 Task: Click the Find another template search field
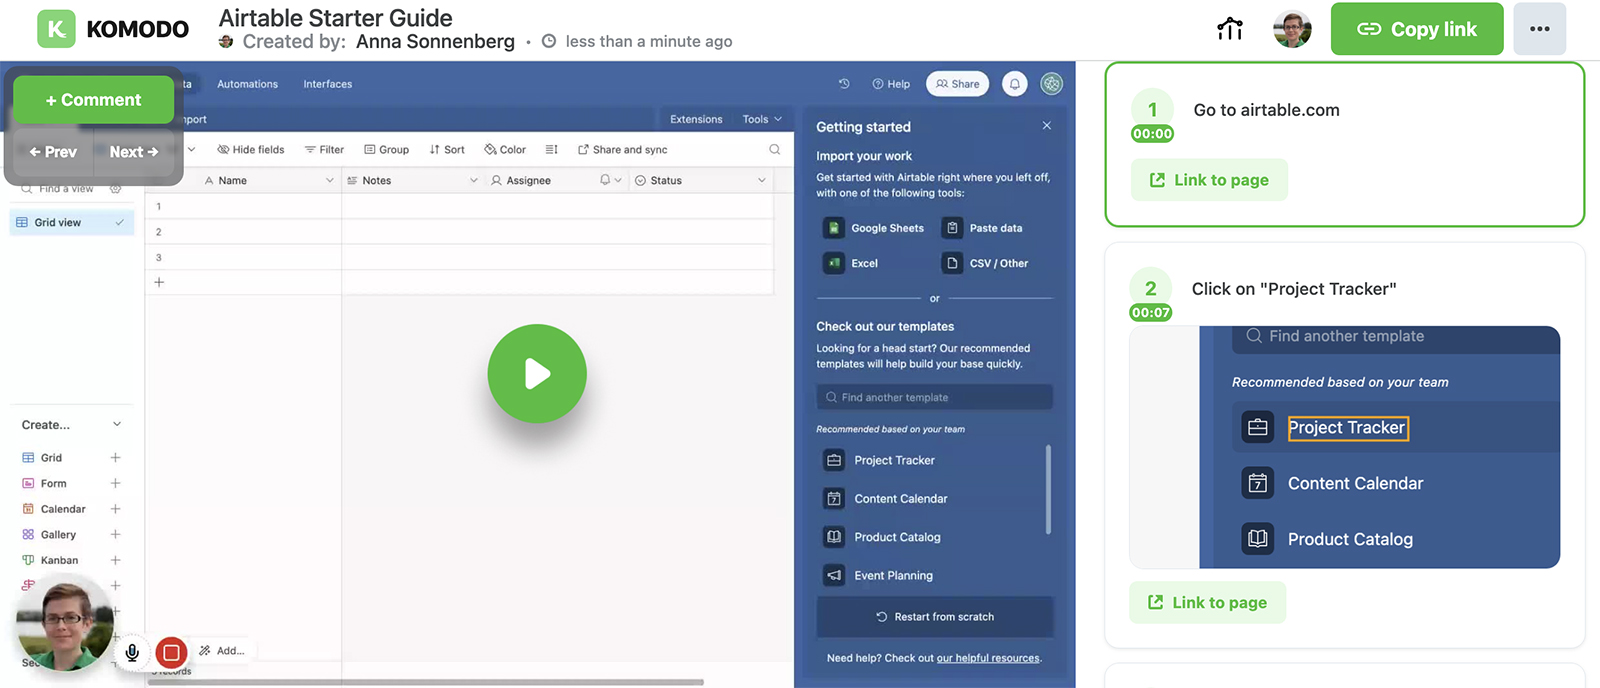tap(935, 398)
